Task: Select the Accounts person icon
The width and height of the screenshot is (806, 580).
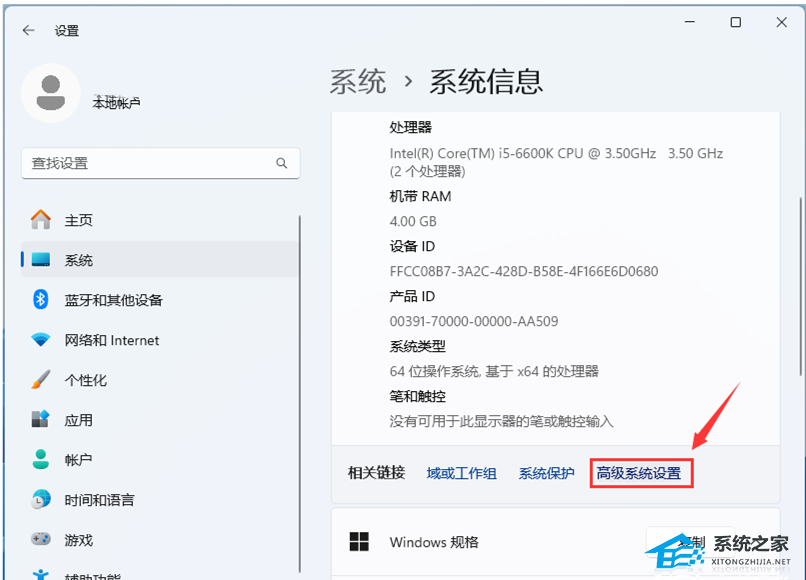Action: (x=41, y=460)
